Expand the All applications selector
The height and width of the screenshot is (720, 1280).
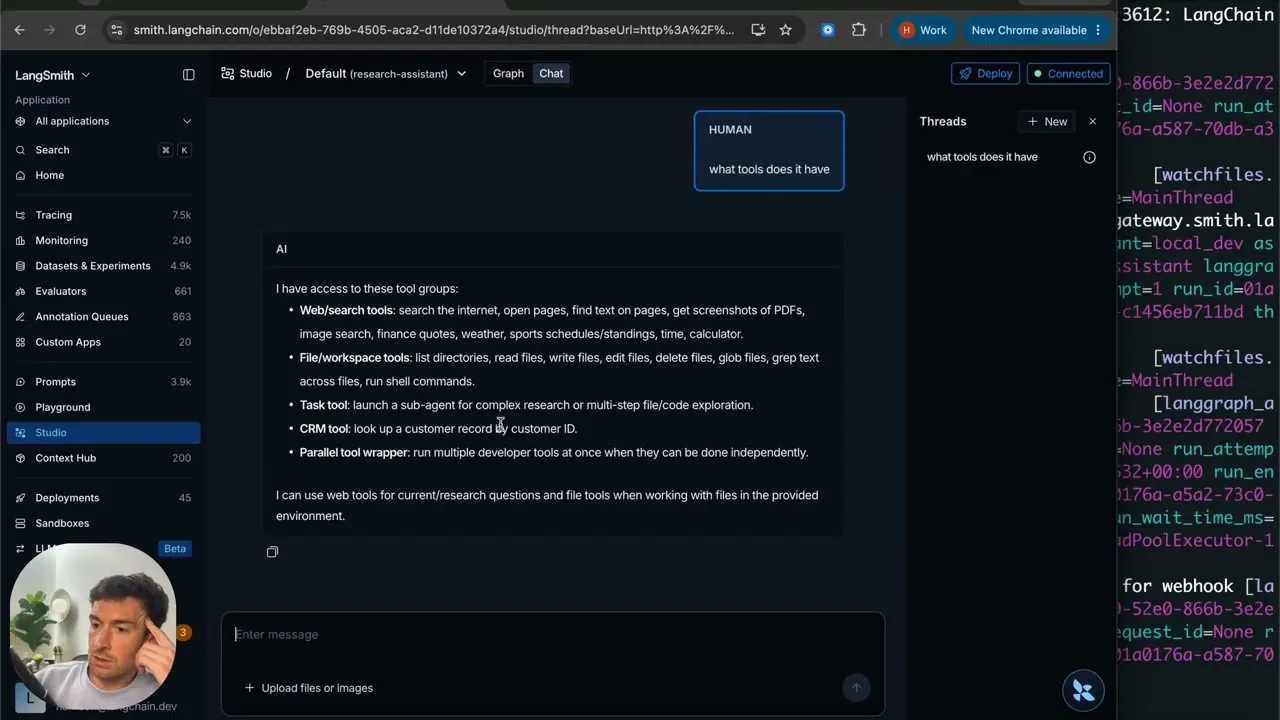pos(103,121)
